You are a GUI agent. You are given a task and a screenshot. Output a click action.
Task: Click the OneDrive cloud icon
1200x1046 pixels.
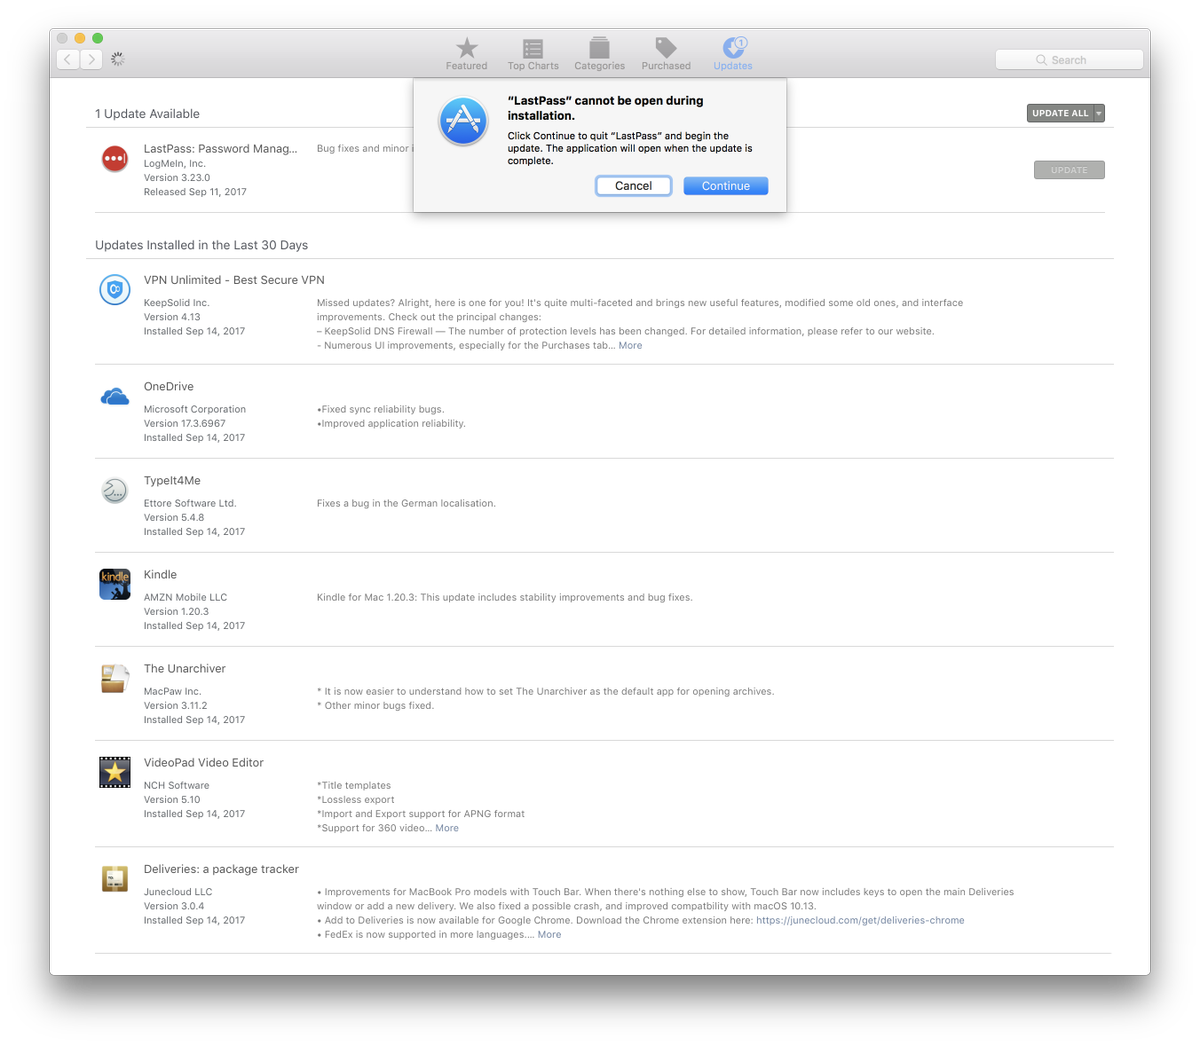tap(115, 397)
